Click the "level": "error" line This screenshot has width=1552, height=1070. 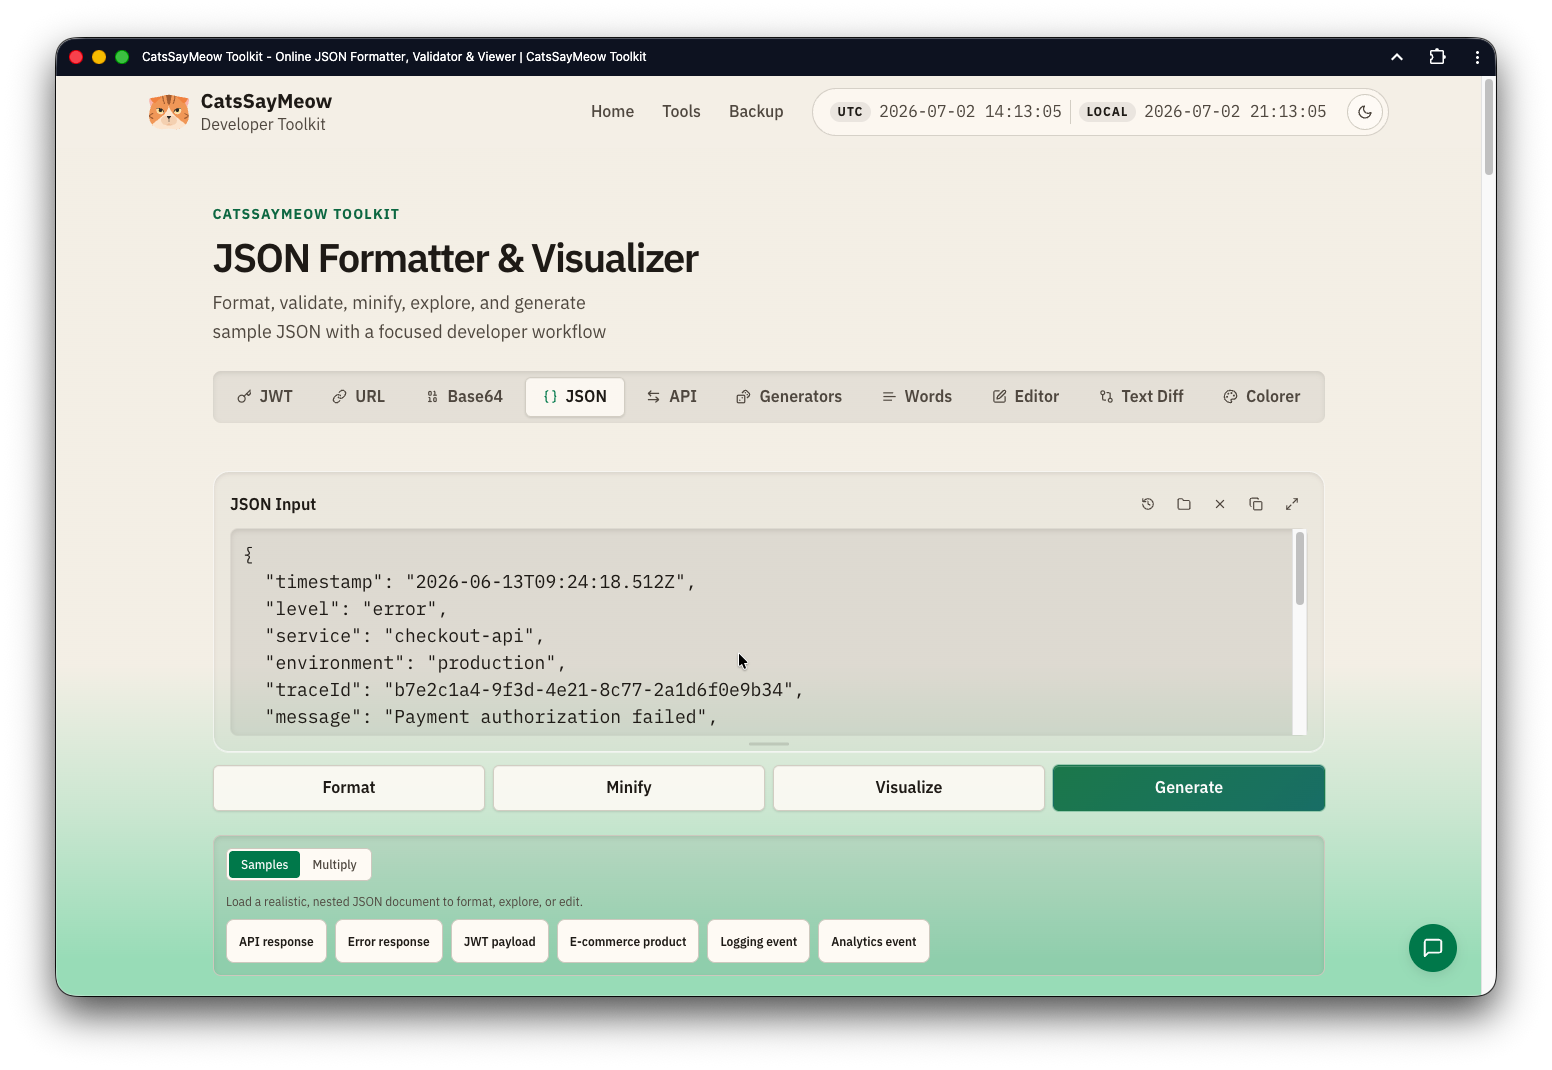[x=356, y=609]
